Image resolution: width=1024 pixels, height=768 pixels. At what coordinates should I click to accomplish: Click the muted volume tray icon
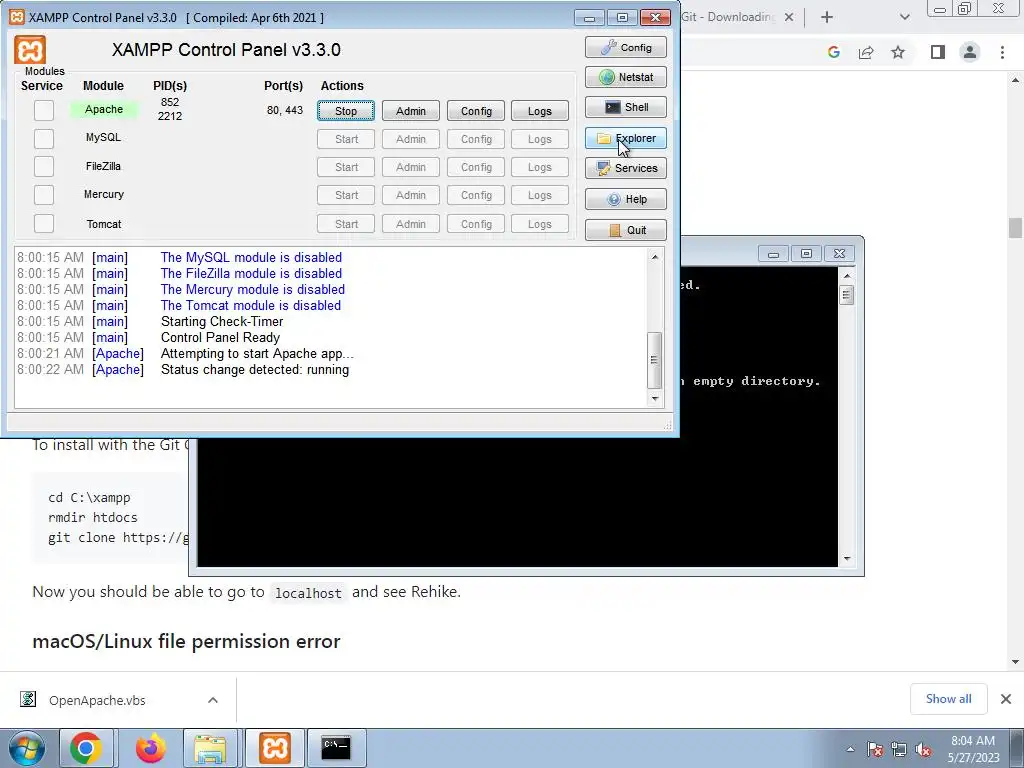923,749
